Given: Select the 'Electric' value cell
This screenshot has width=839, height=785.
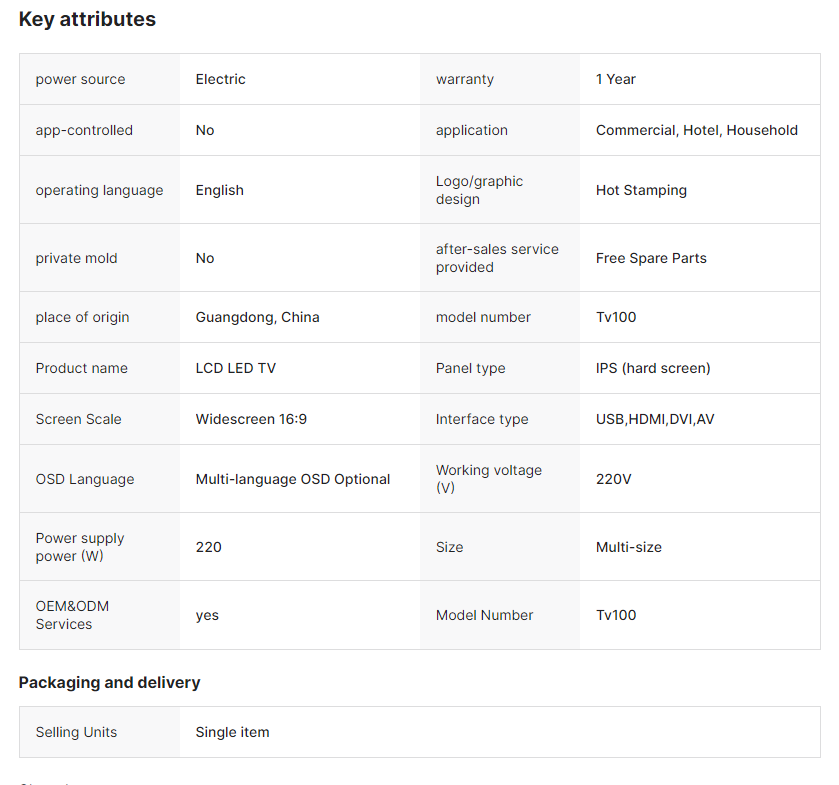Looking at the screenshot, I should tap(220, 79).
